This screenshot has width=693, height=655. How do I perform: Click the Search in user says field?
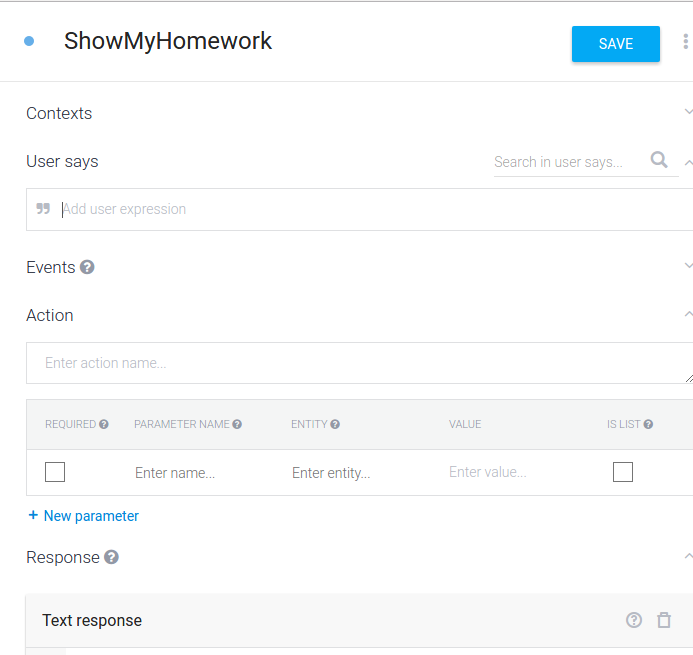[x=566, y=162]
